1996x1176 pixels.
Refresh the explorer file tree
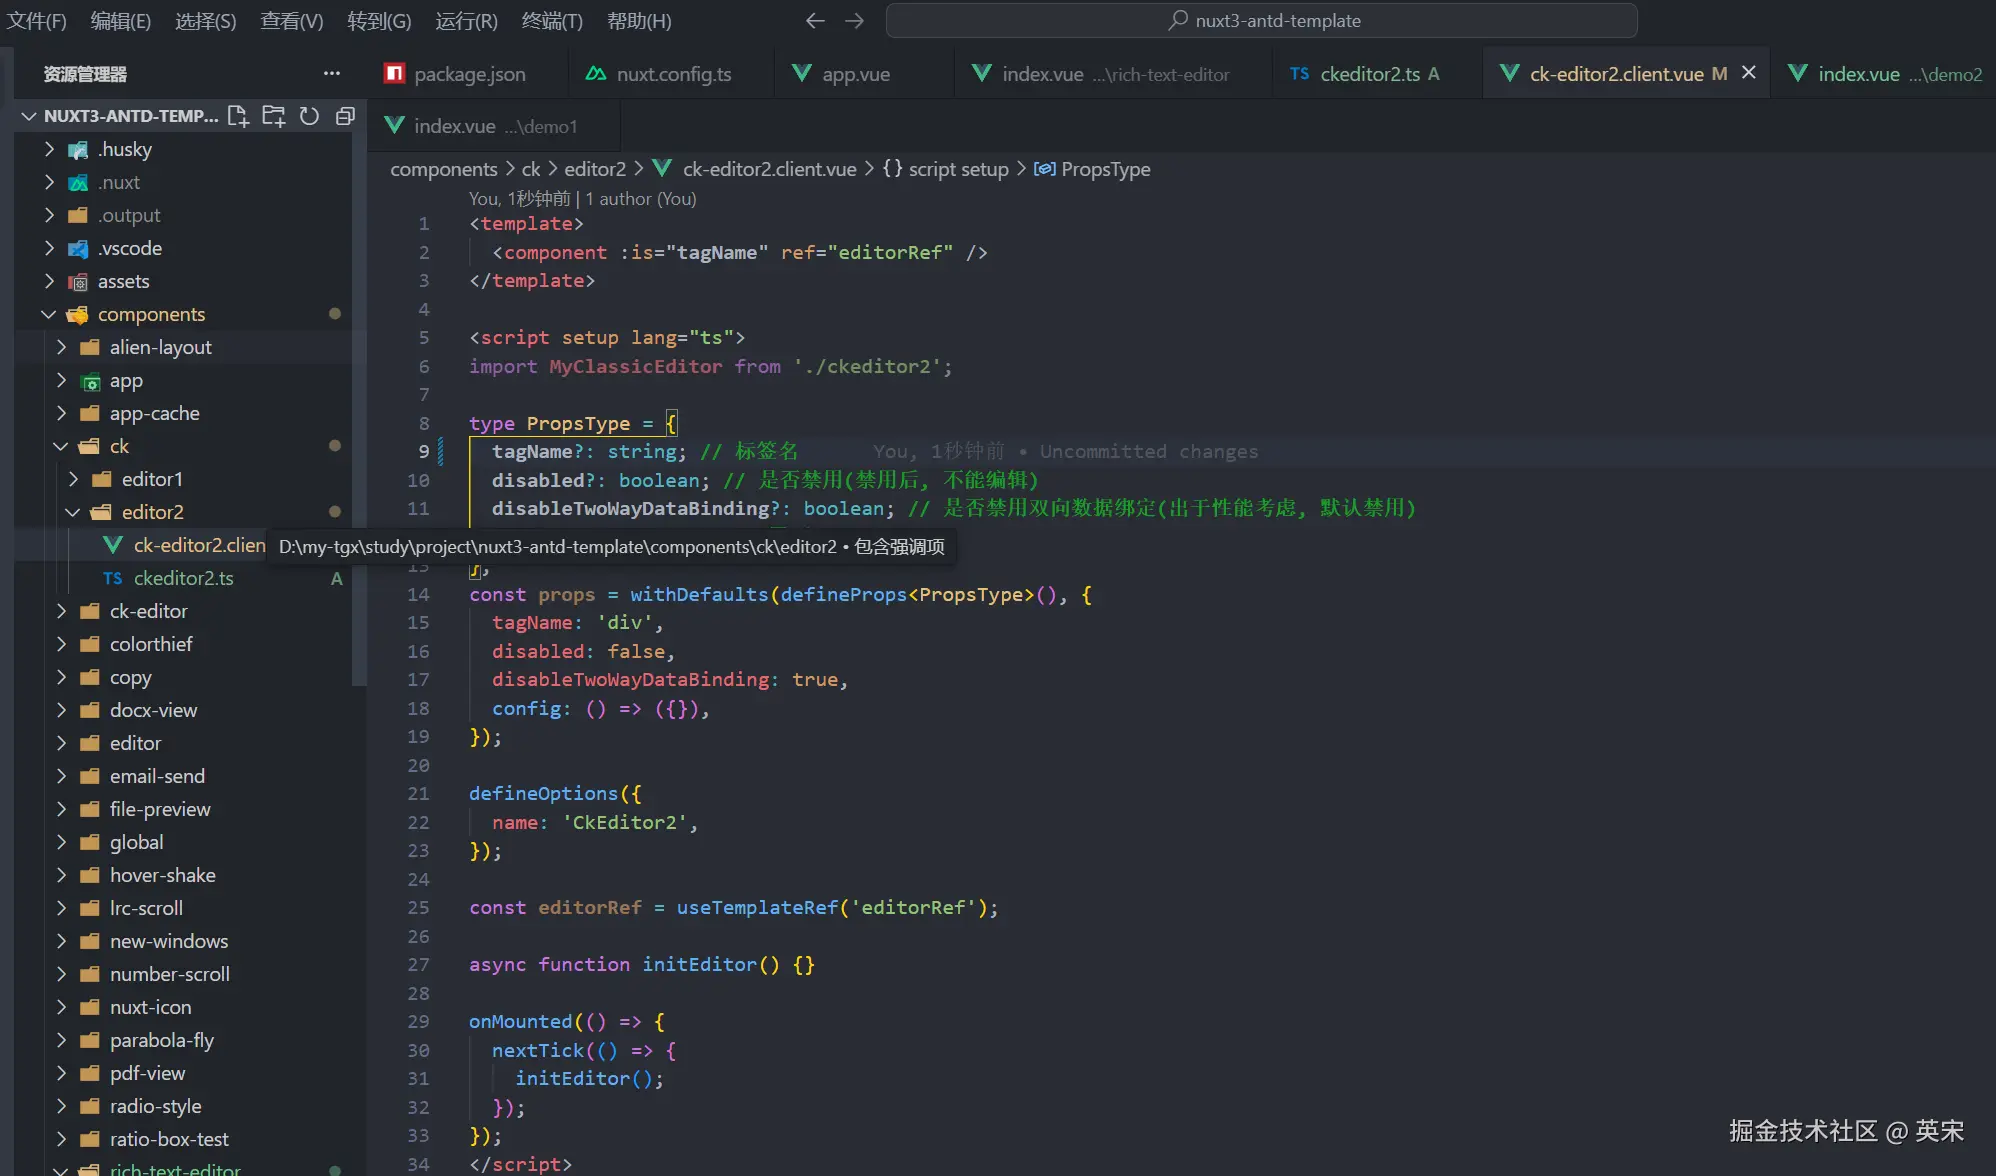tap(309, 116)
